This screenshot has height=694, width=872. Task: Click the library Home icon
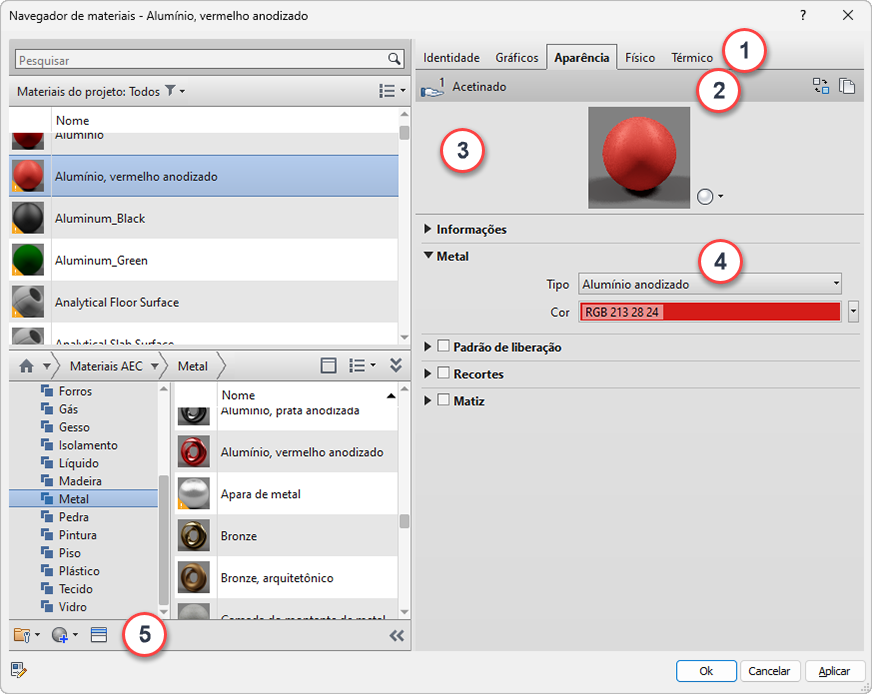coord(26,366)
